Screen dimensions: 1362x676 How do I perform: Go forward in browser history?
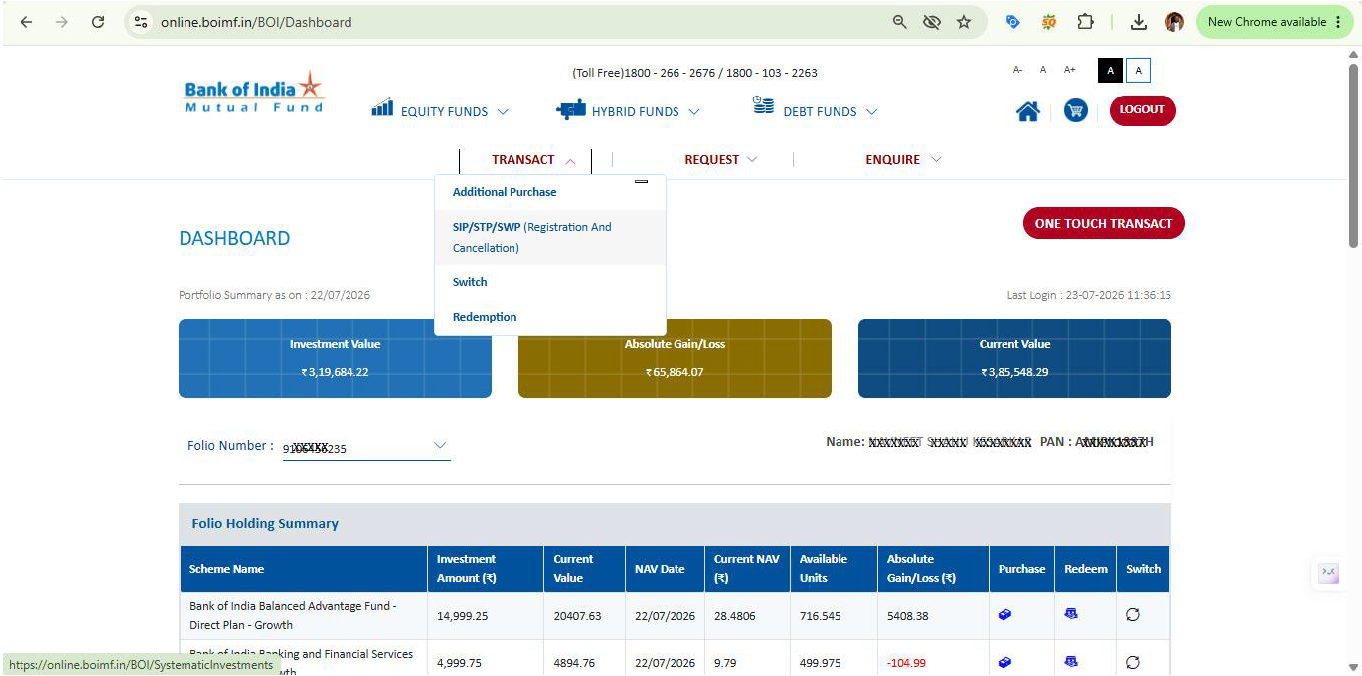click(62, 22)
